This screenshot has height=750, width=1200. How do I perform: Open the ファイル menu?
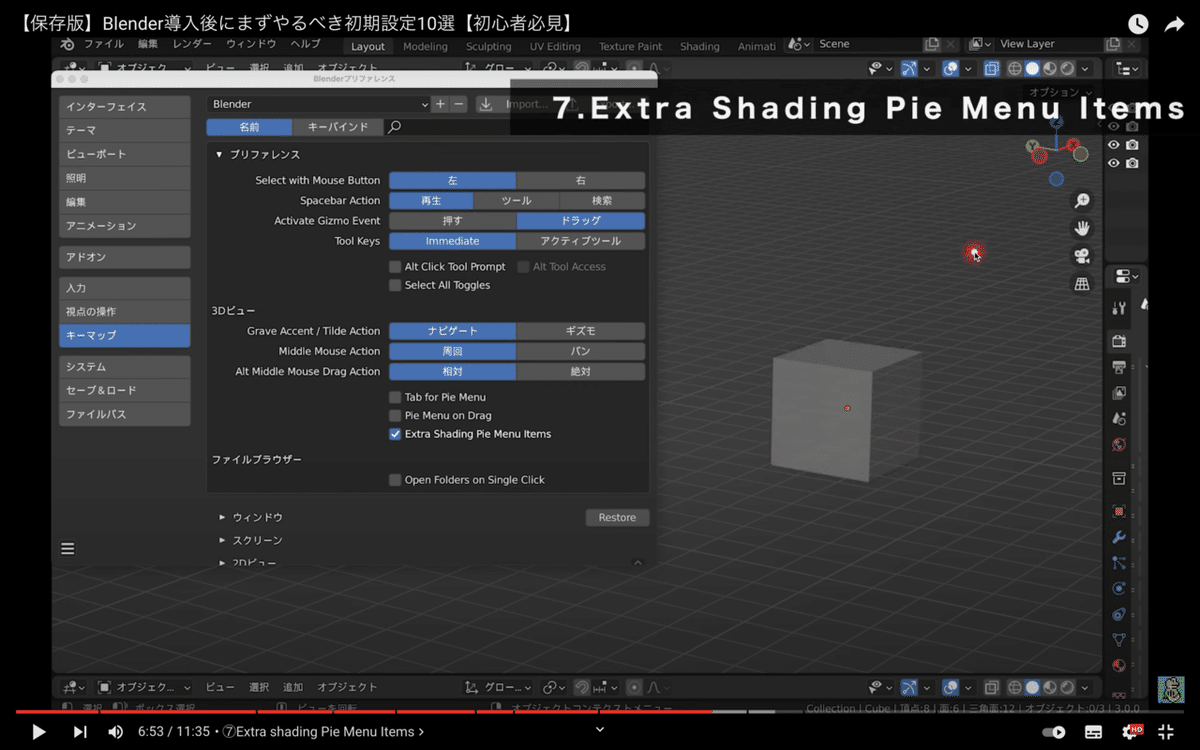(x=104, y=45)
